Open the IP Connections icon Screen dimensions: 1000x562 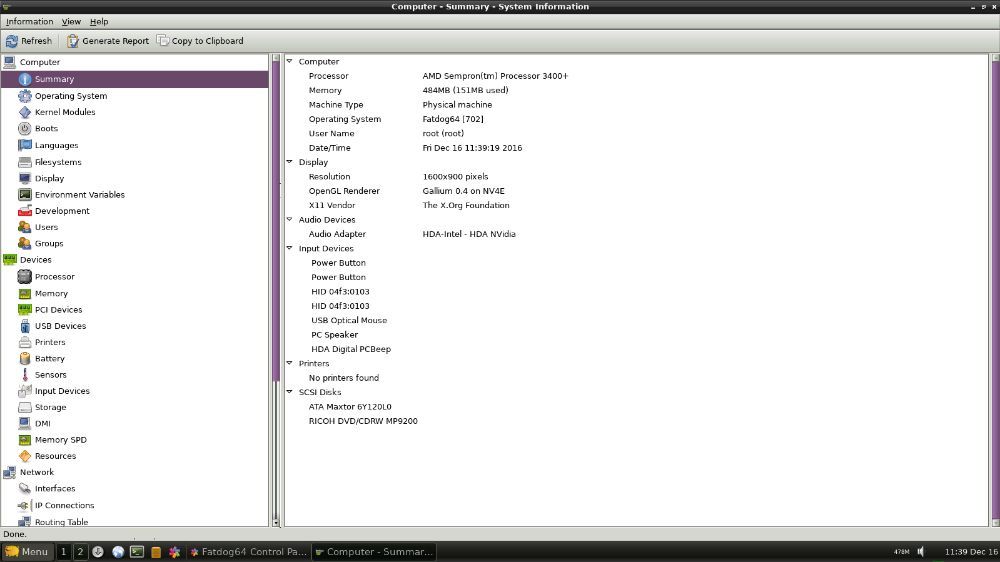(25, 505)
